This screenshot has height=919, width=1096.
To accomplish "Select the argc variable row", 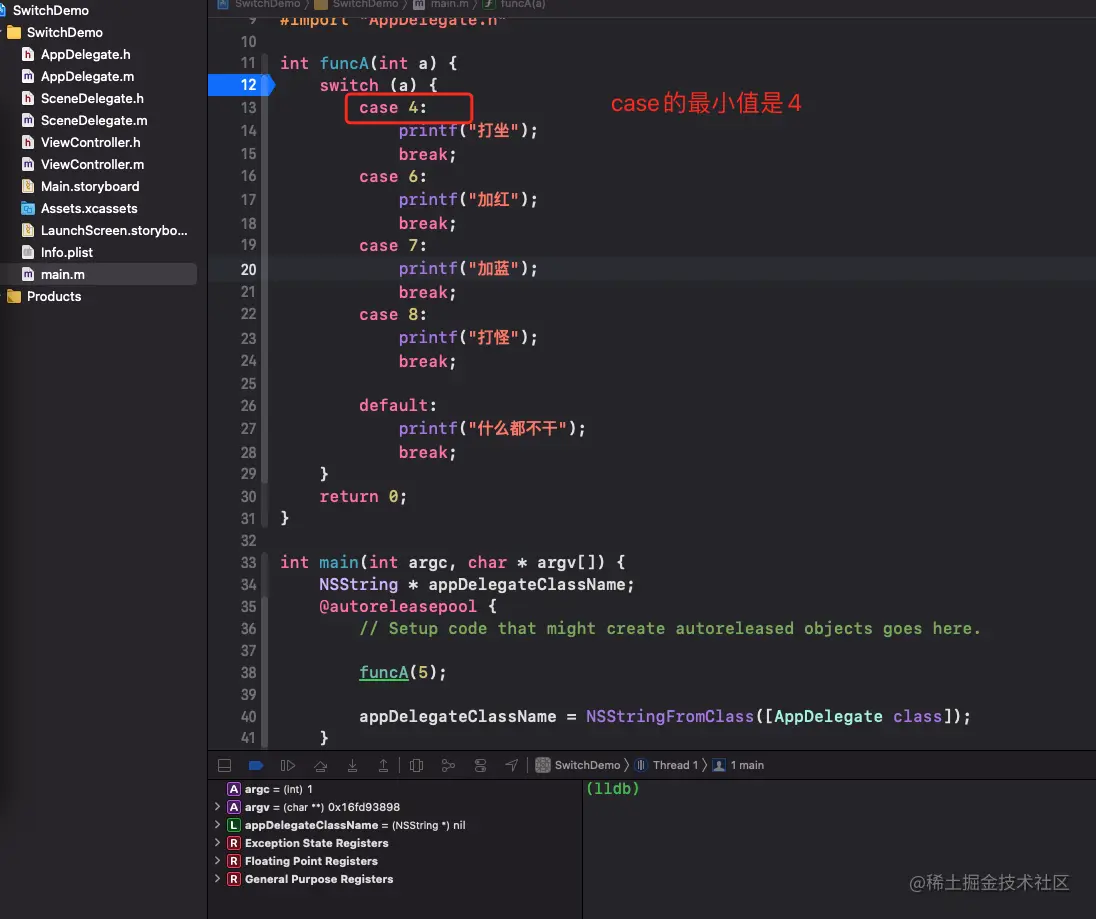I will point(395,789).
